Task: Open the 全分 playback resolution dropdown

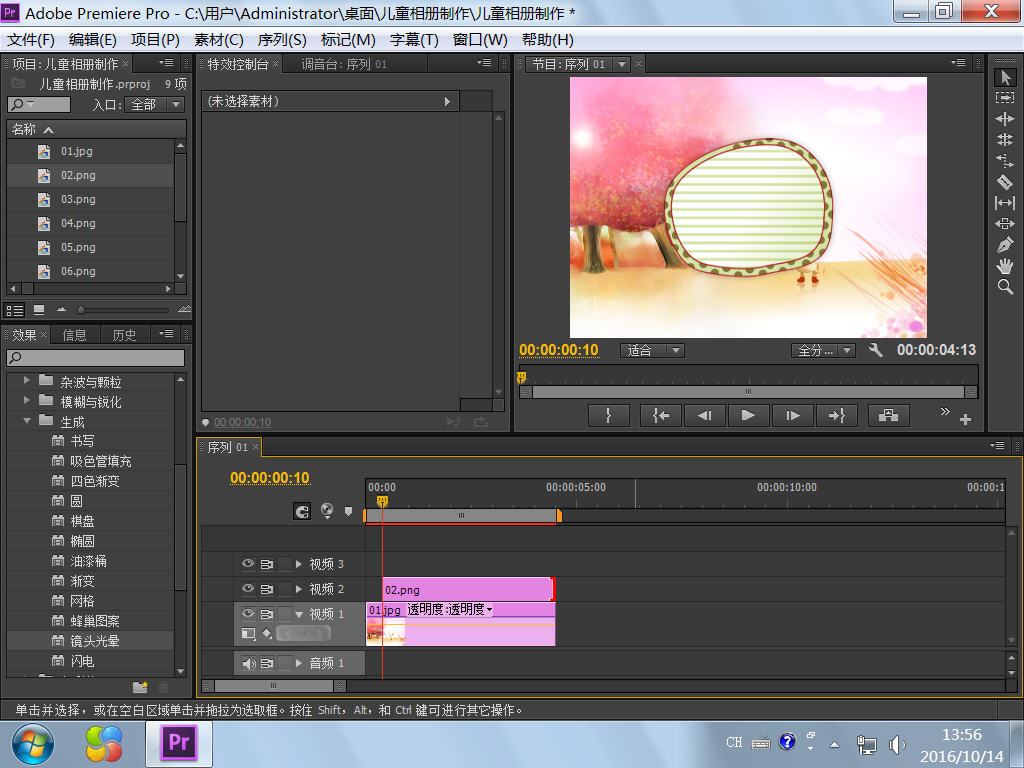Action: click(823, 351)
